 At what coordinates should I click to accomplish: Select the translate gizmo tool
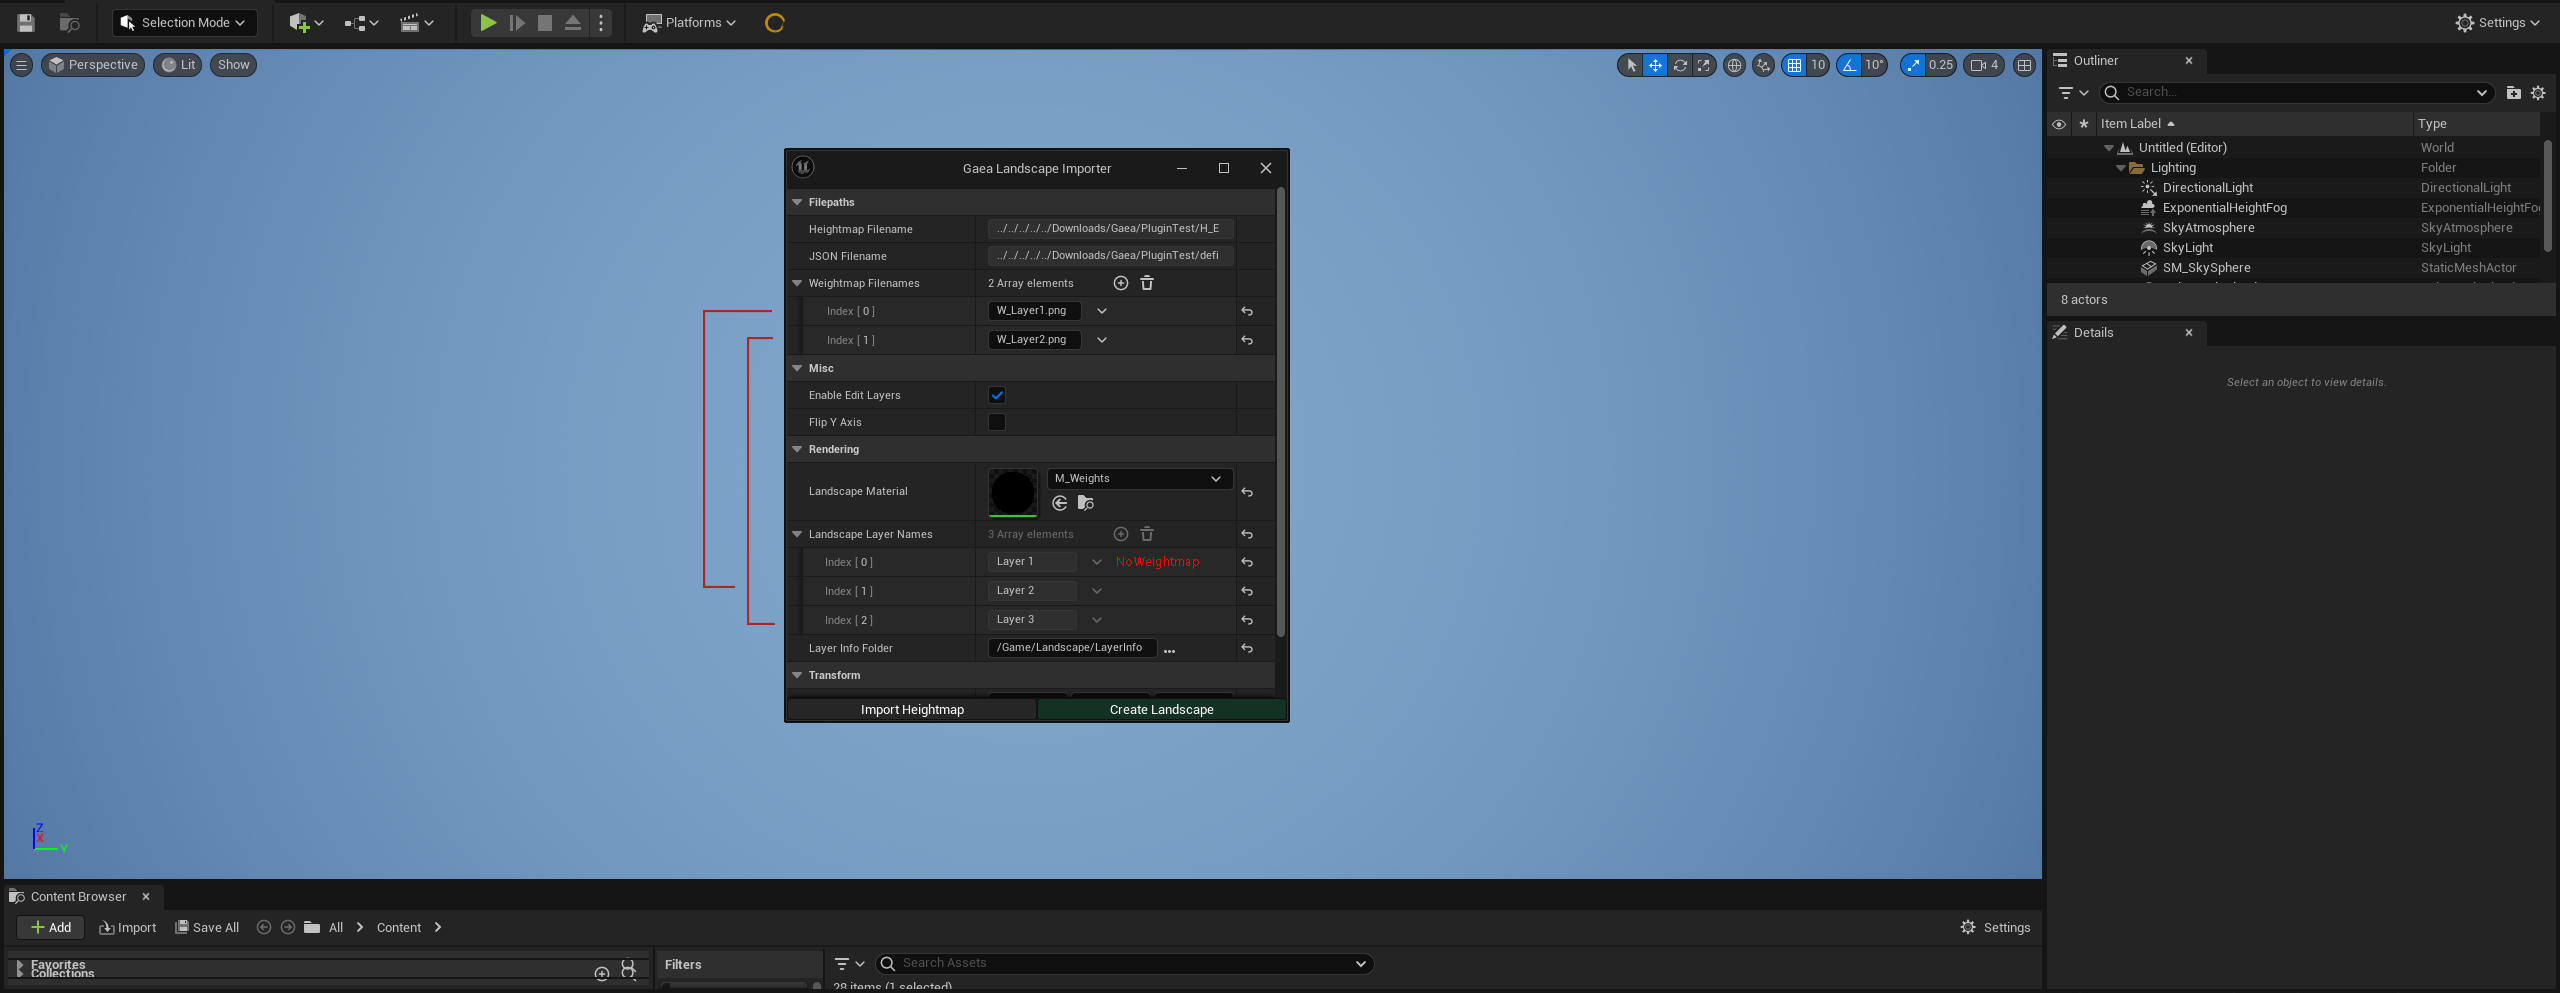coord(1655,65)
